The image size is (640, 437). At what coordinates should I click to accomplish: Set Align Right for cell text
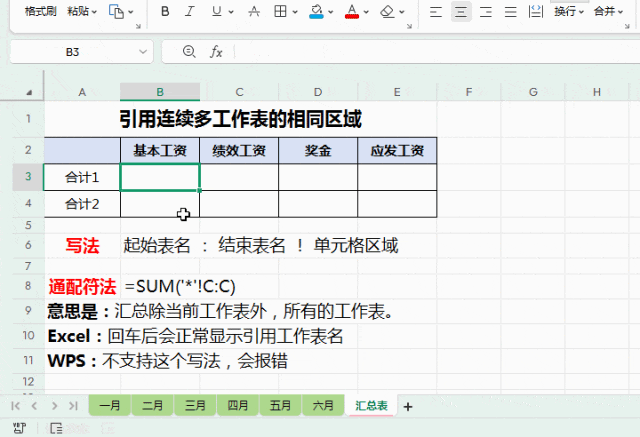coord(486,11)
